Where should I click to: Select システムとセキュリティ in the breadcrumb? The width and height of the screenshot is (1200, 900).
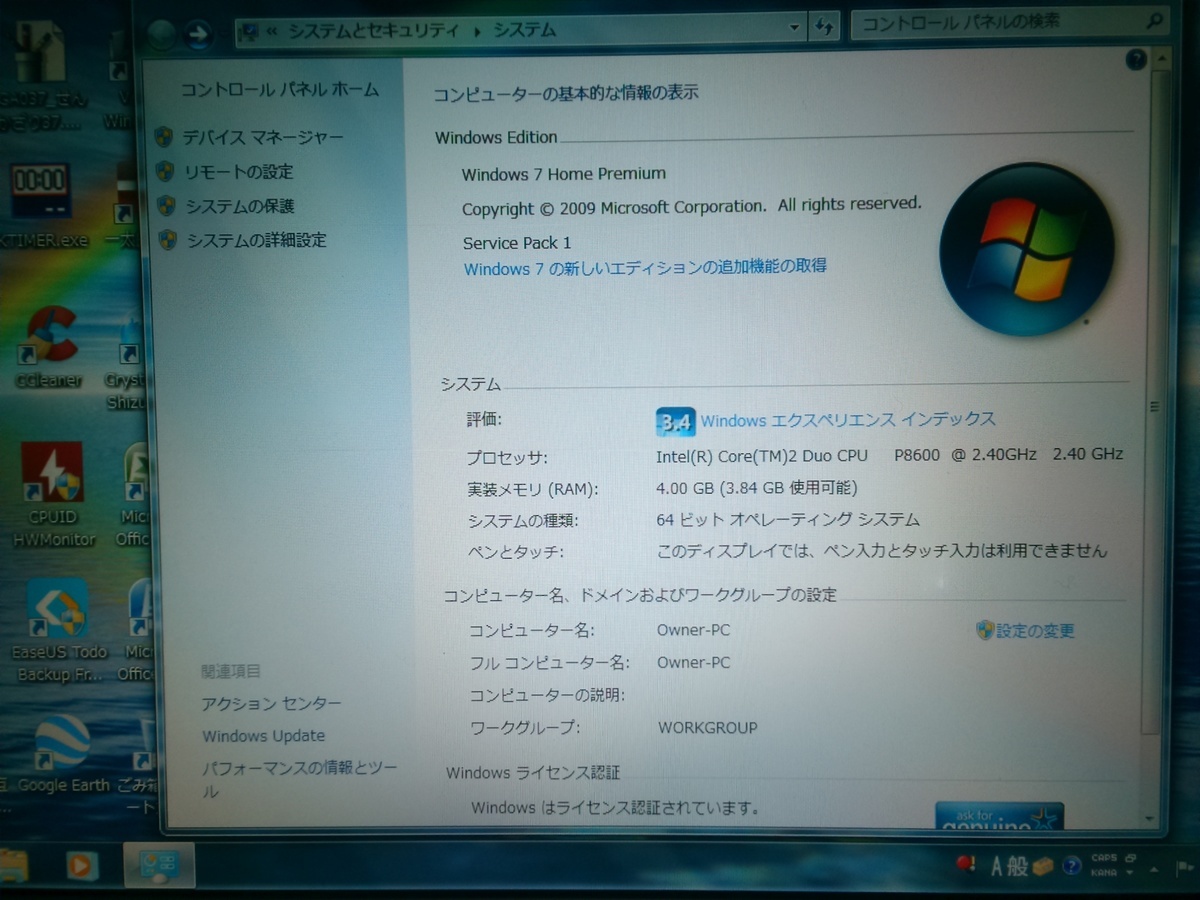[376, 31]
